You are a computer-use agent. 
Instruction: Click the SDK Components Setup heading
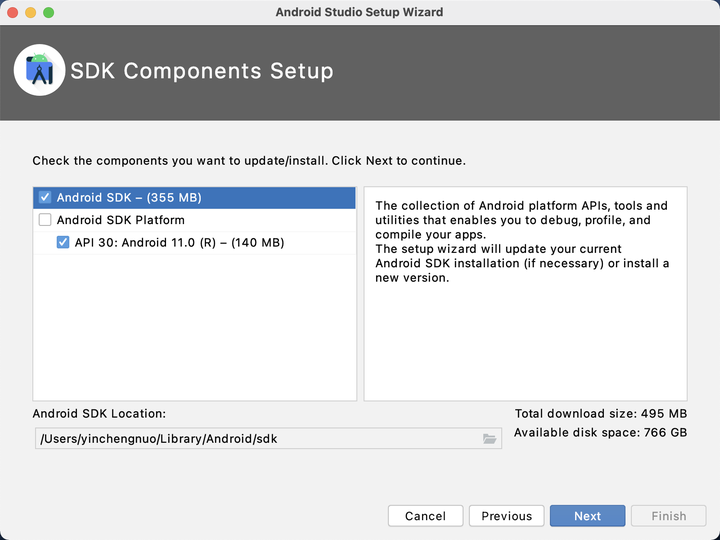202,71
